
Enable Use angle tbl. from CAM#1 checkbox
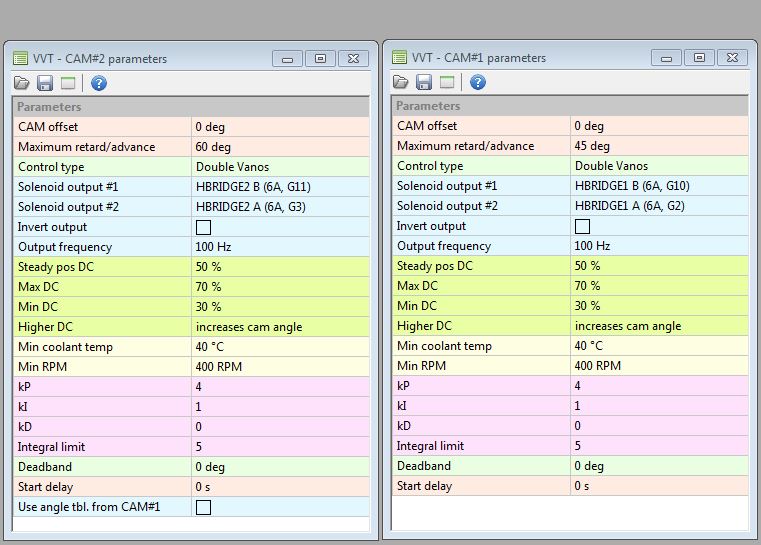[203, 507]
